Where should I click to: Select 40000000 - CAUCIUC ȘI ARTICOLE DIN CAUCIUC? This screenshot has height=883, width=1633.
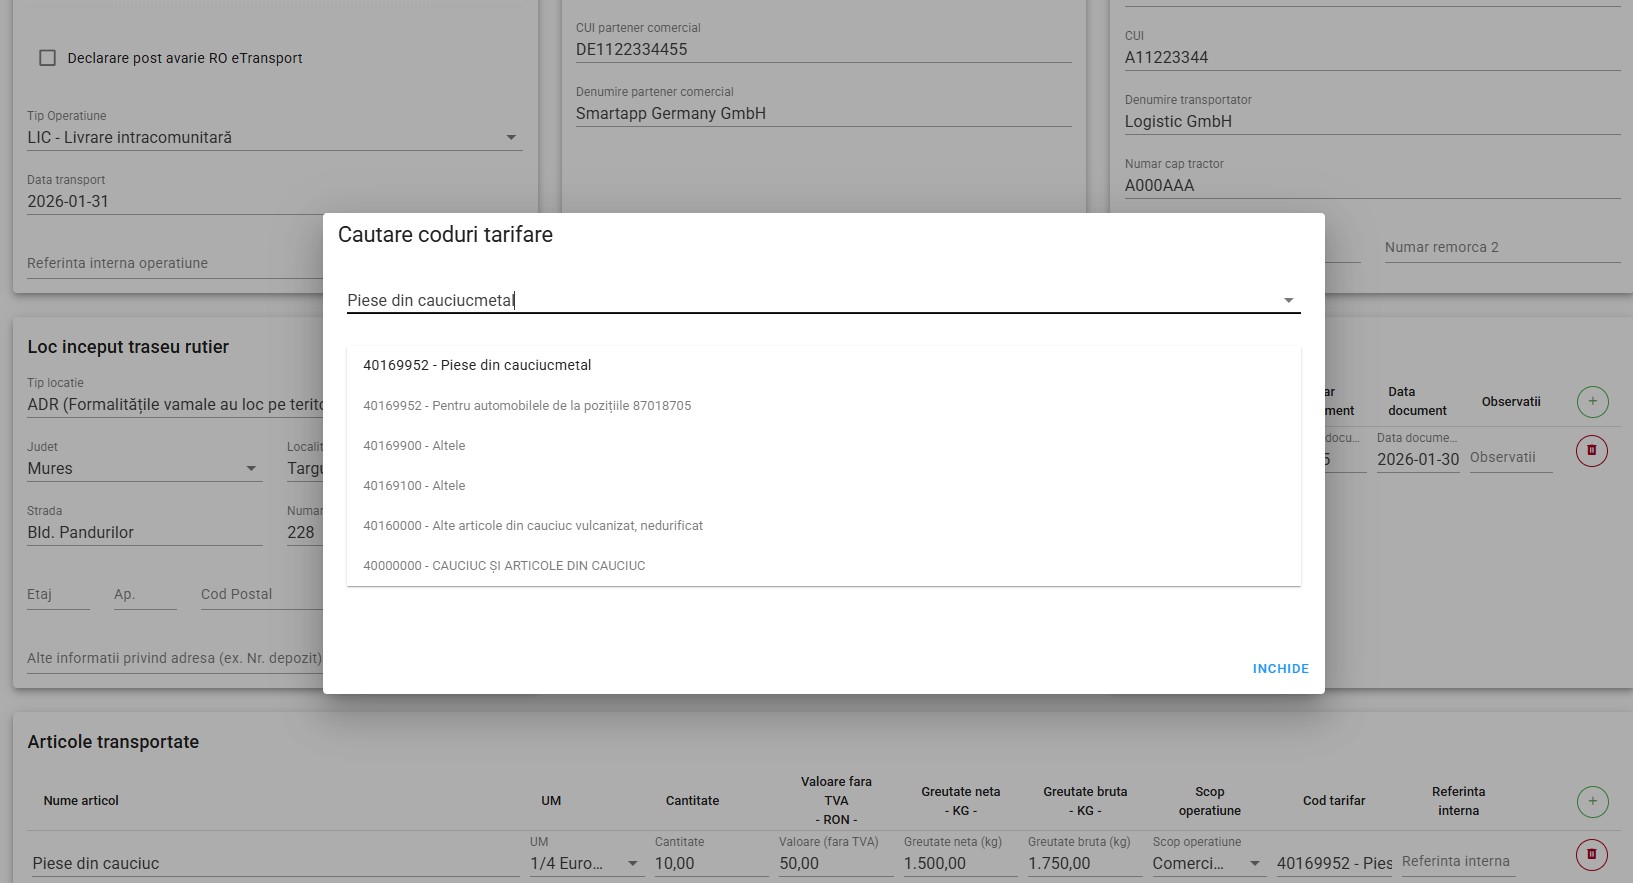[x=504, y=565]
